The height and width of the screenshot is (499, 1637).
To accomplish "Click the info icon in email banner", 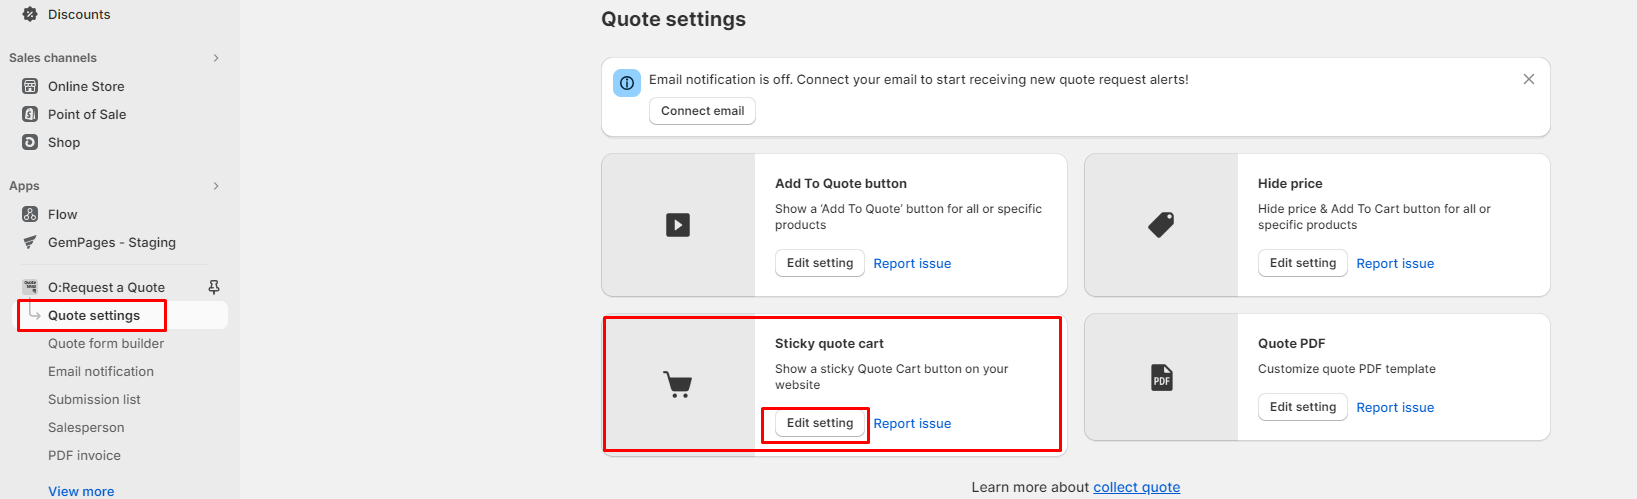I will [x=627, y=83].
